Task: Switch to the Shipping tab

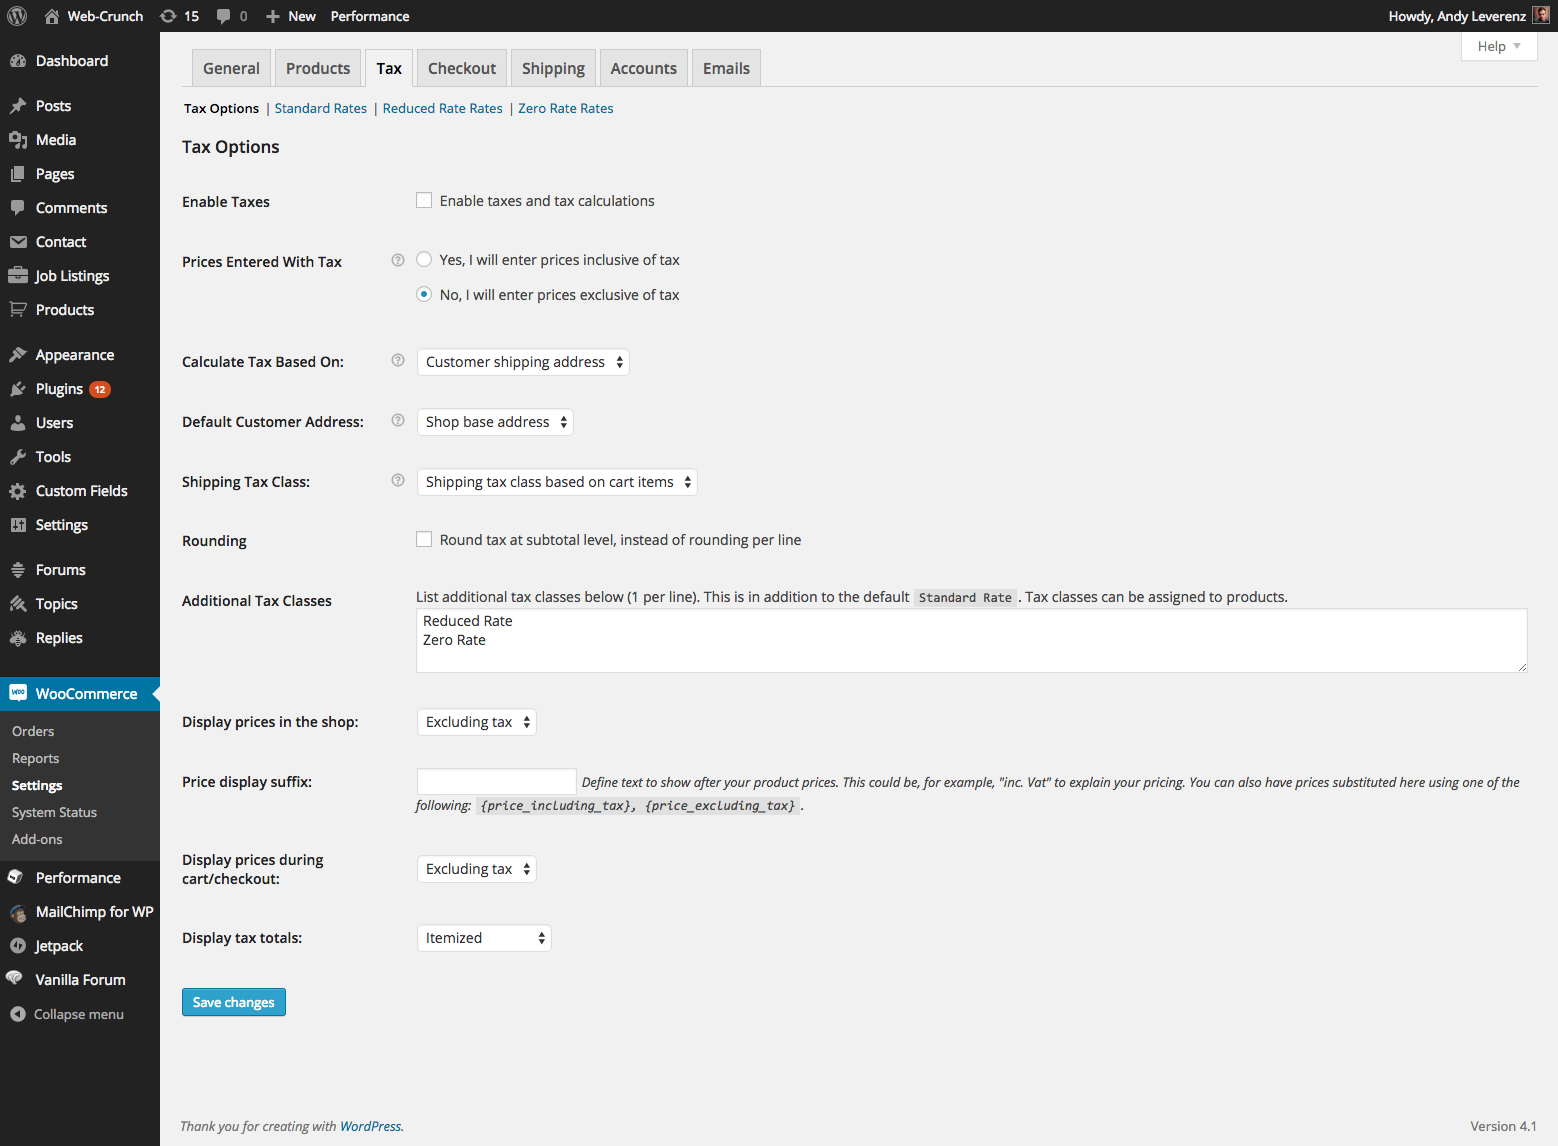Action: [x=553, y=68]
